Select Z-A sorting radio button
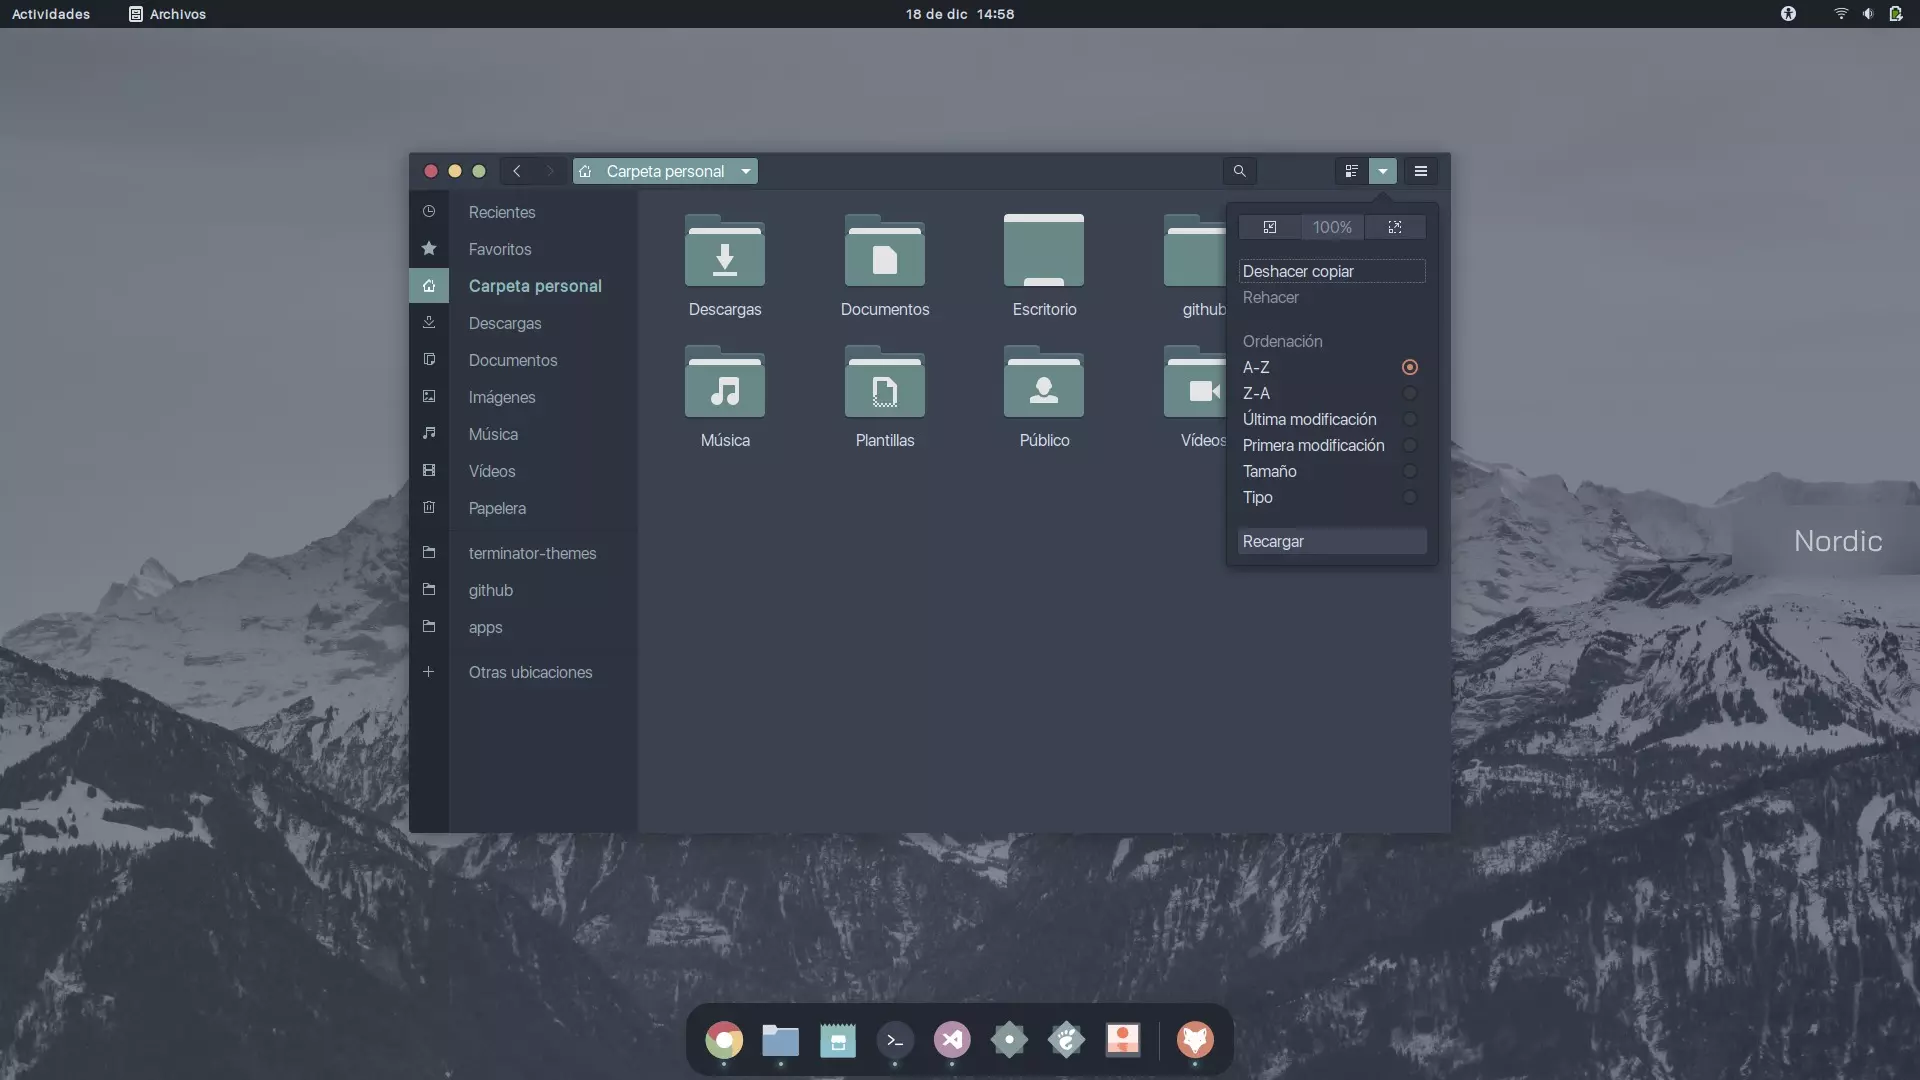 1410,393
